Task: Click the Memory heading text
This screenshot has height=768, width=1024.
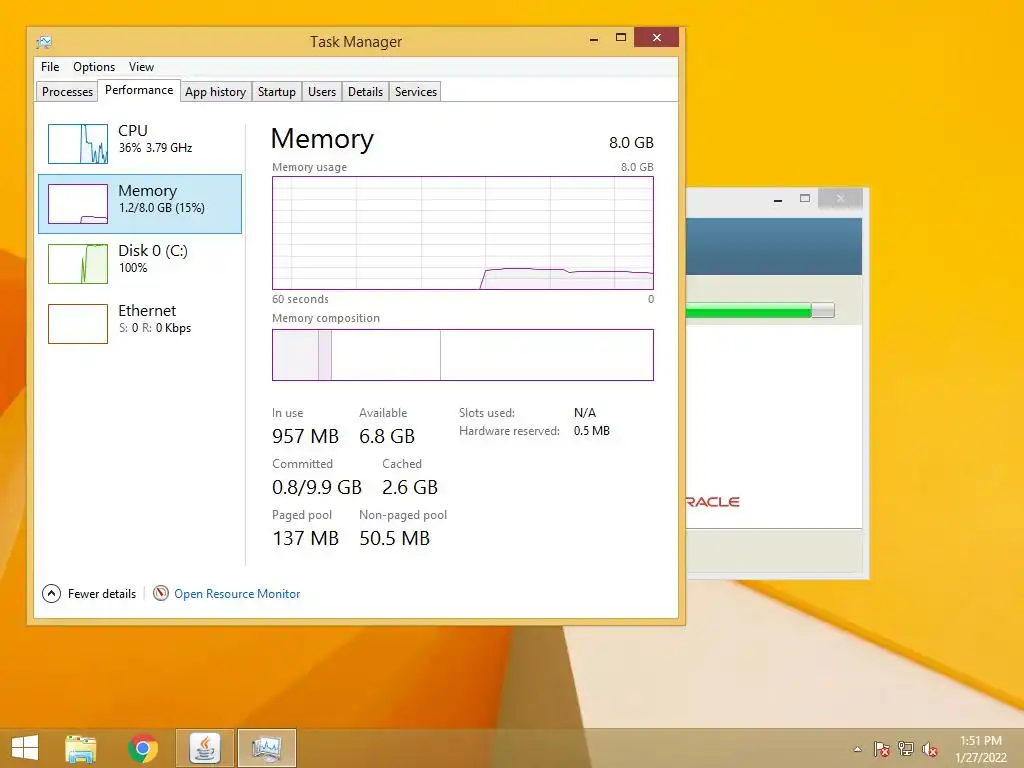Action: [x=322, y=138]
